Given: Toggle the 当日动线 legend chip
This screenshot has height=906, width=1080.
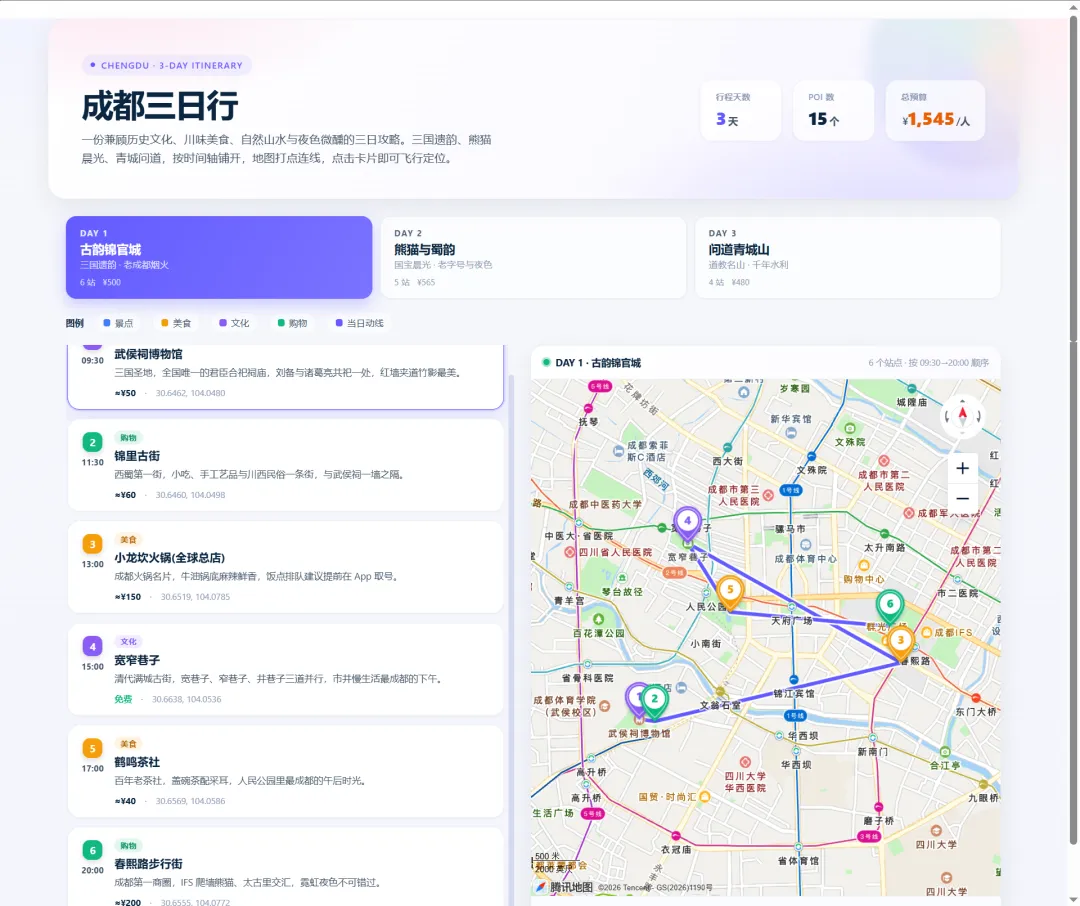Looking at the screenshot, I should [x=360, y=323].
